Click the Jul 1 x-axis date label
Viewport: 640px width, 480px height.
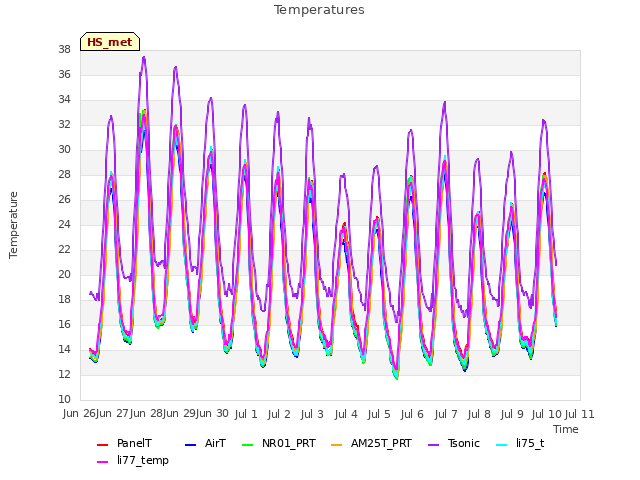coord(246,414)
